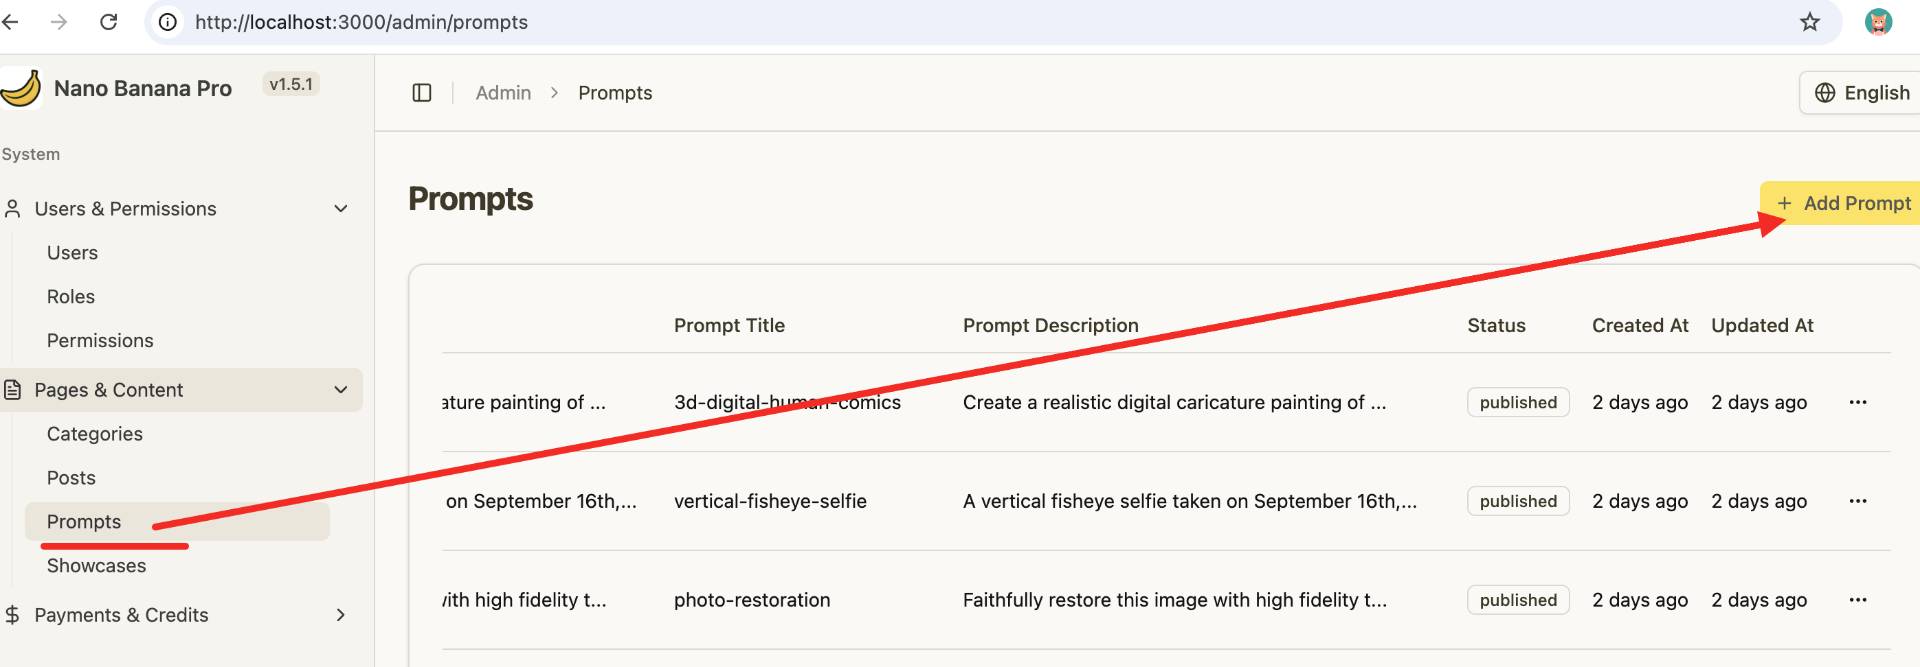
Task: Click the browser reload icon
Action: (x=109, y=22)
